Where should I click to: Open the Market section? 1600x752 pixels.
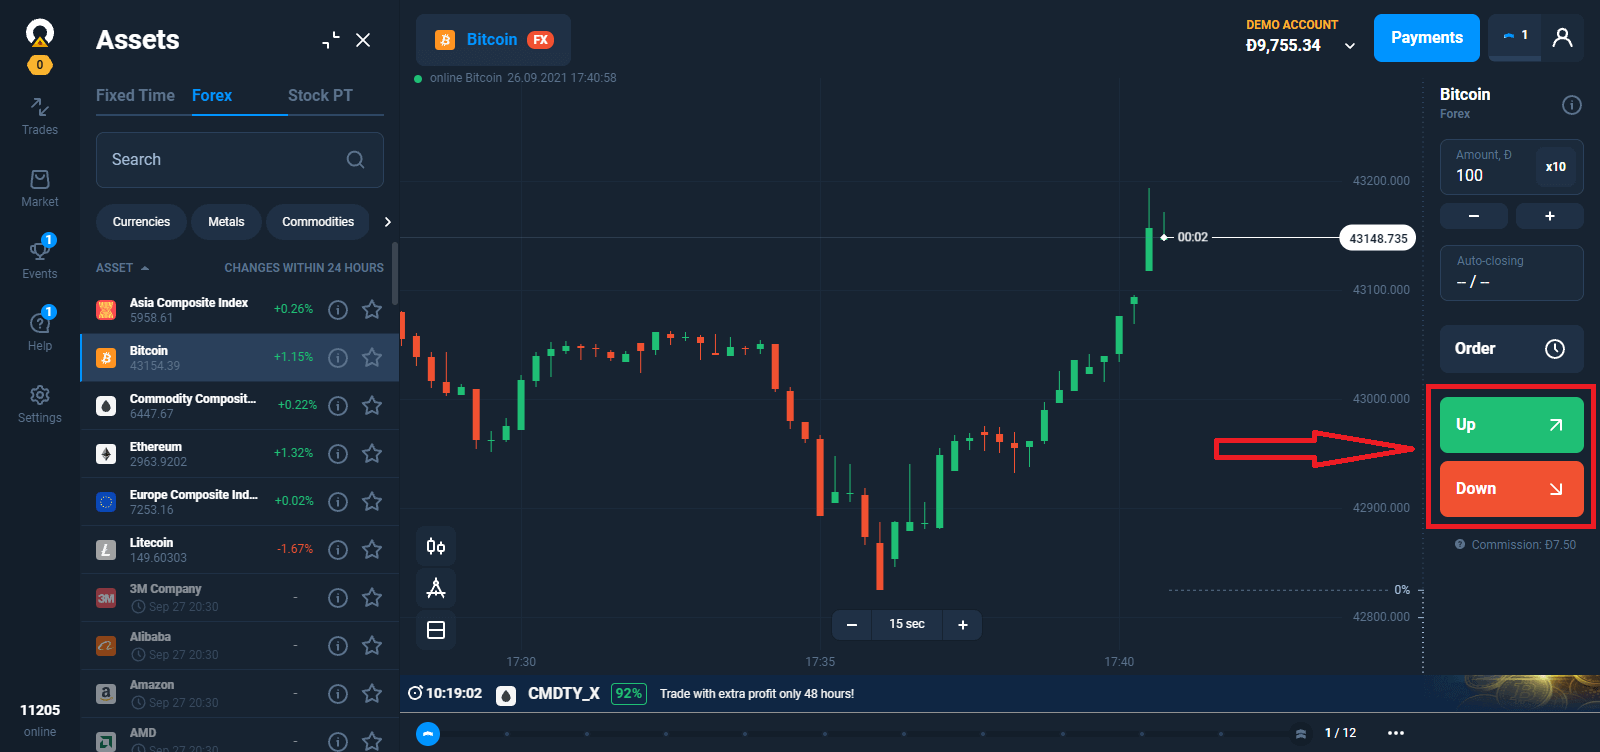(x=39, y=186)
